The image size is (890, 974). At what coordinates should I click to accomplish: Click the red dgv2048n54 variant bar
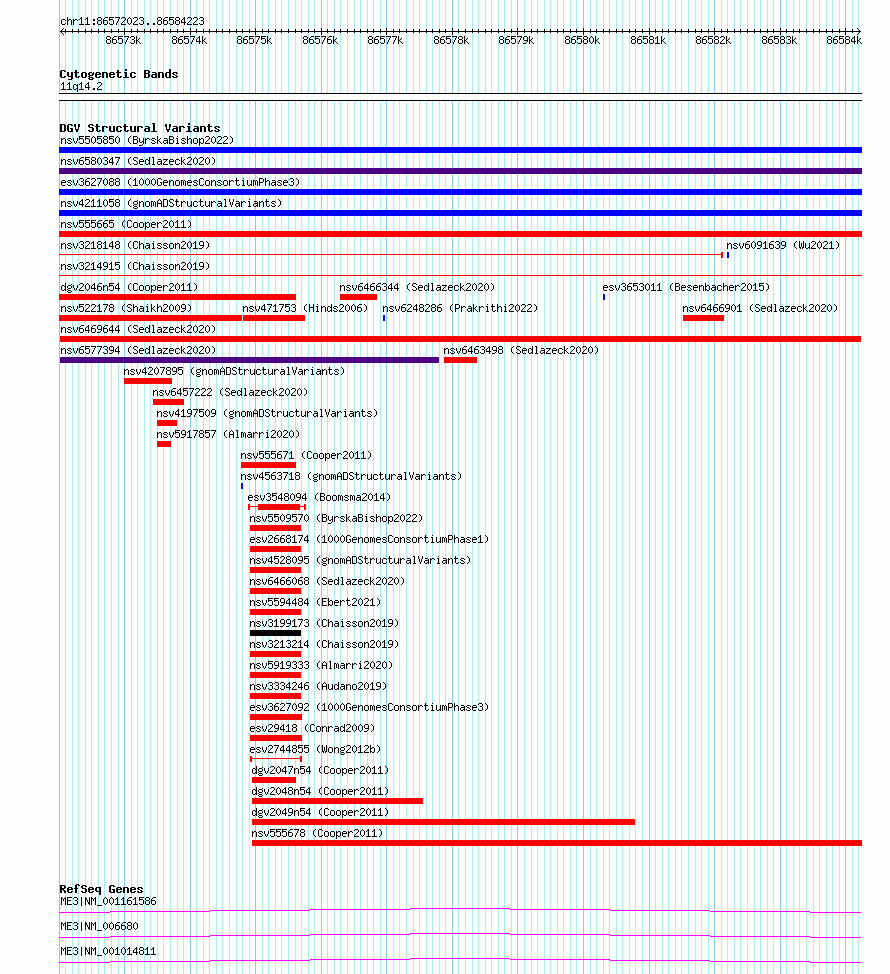point(337,801)
